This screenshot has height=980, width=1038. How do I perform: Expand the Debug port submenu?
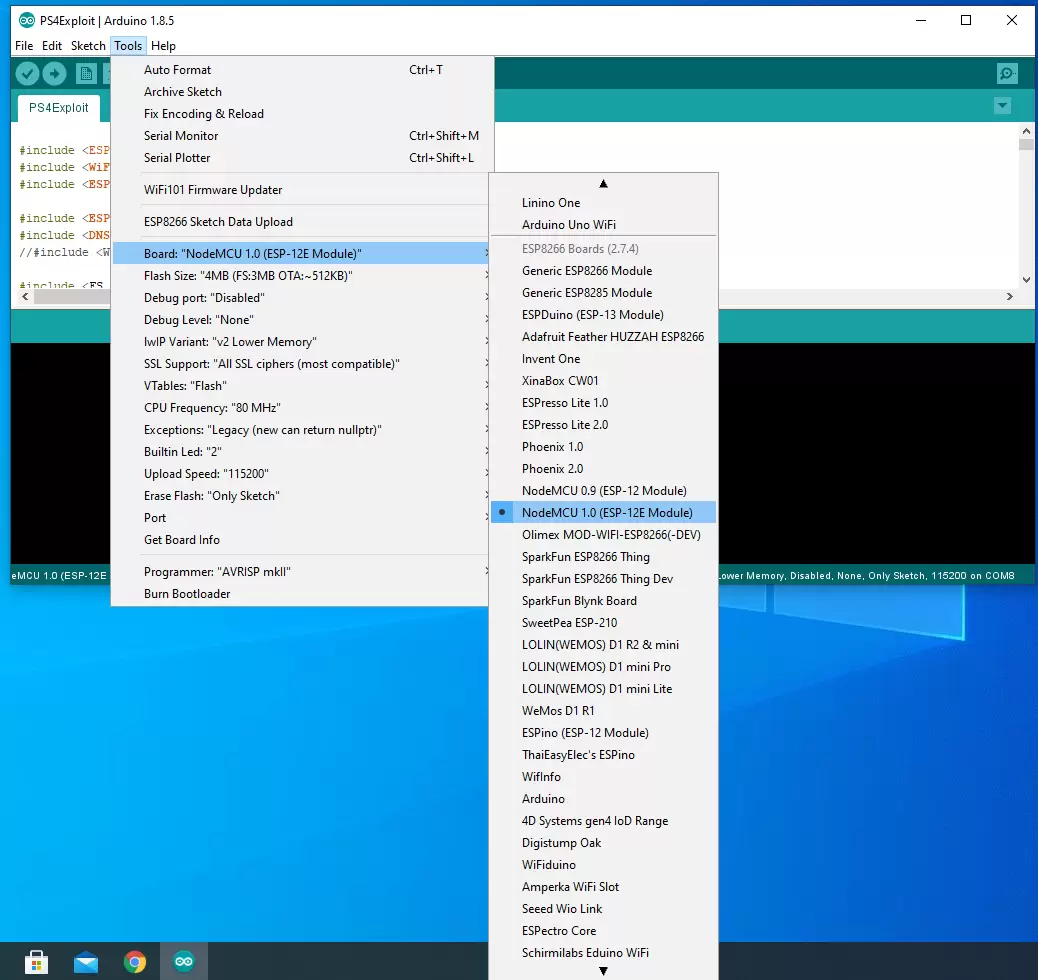(x=301, y=297)
